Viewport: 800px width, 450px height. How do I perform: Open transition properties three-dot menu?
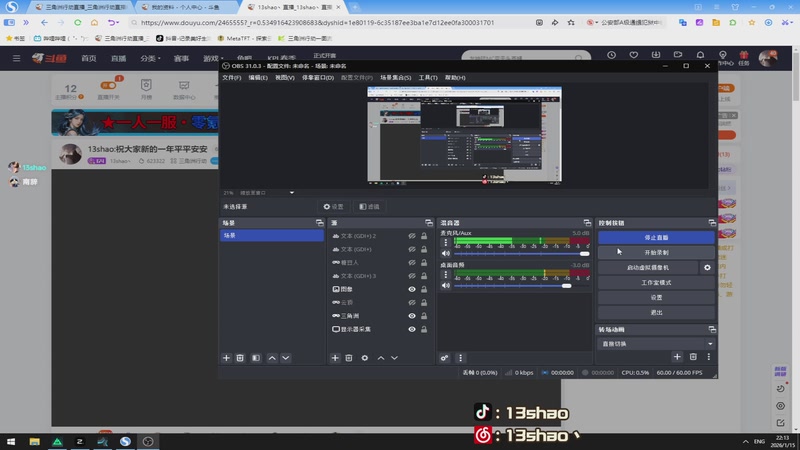(x=709, y=357)
